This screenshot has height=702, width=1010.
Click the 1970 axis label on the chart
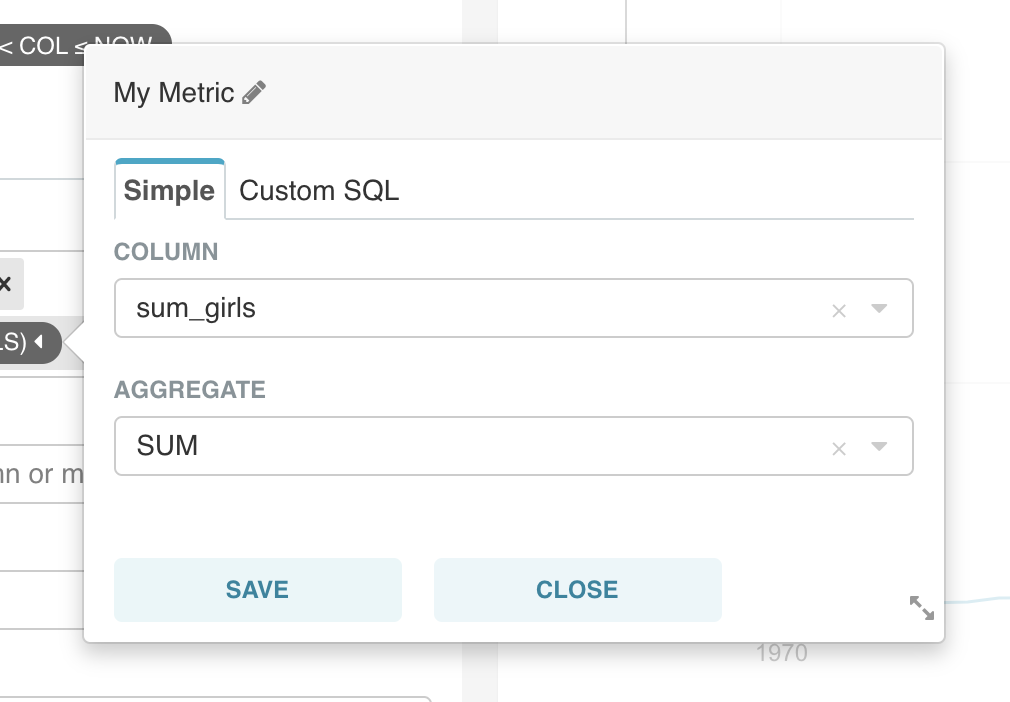pos(781,654)
